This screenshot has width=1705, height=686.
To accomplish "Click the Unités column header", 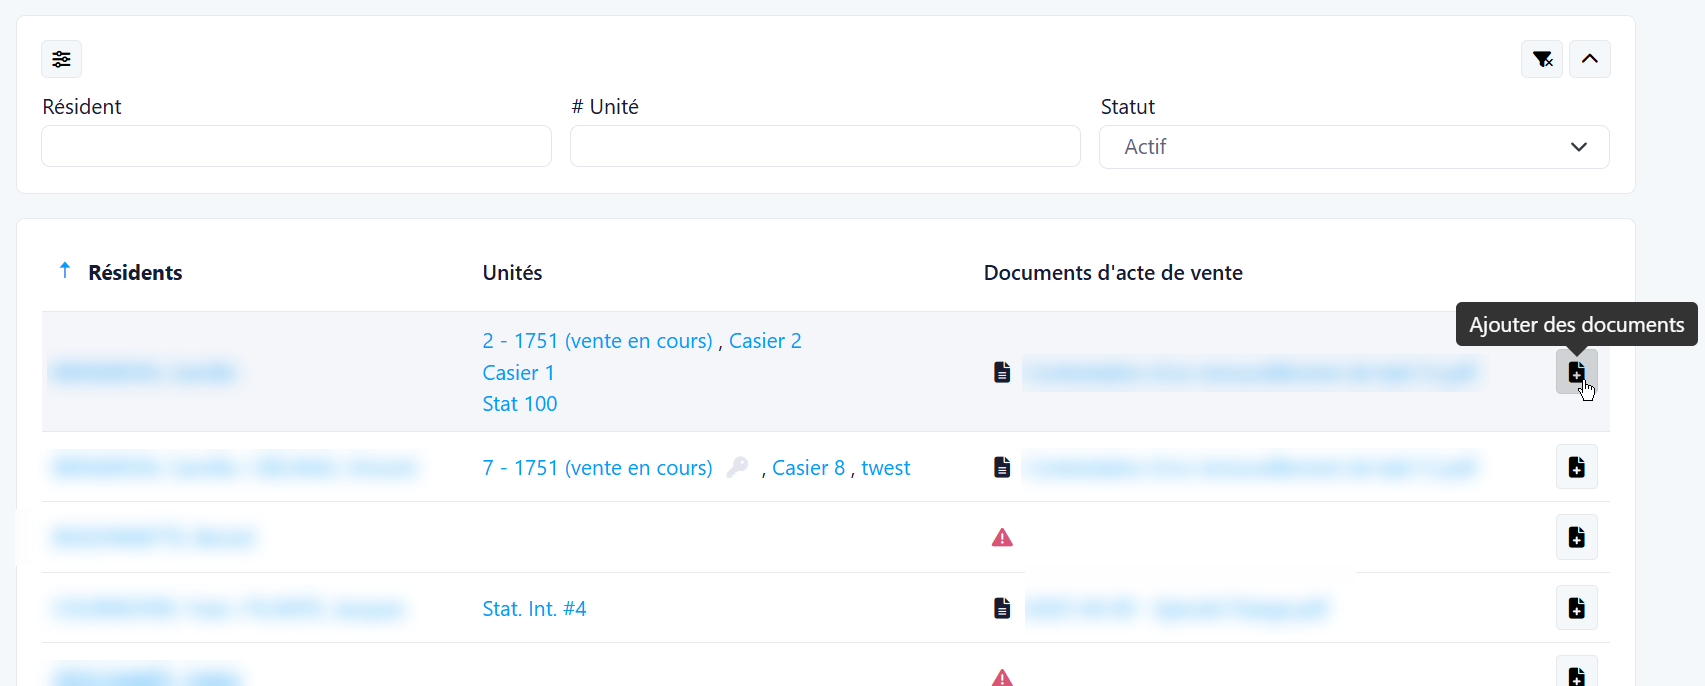I will pos(512,273).
